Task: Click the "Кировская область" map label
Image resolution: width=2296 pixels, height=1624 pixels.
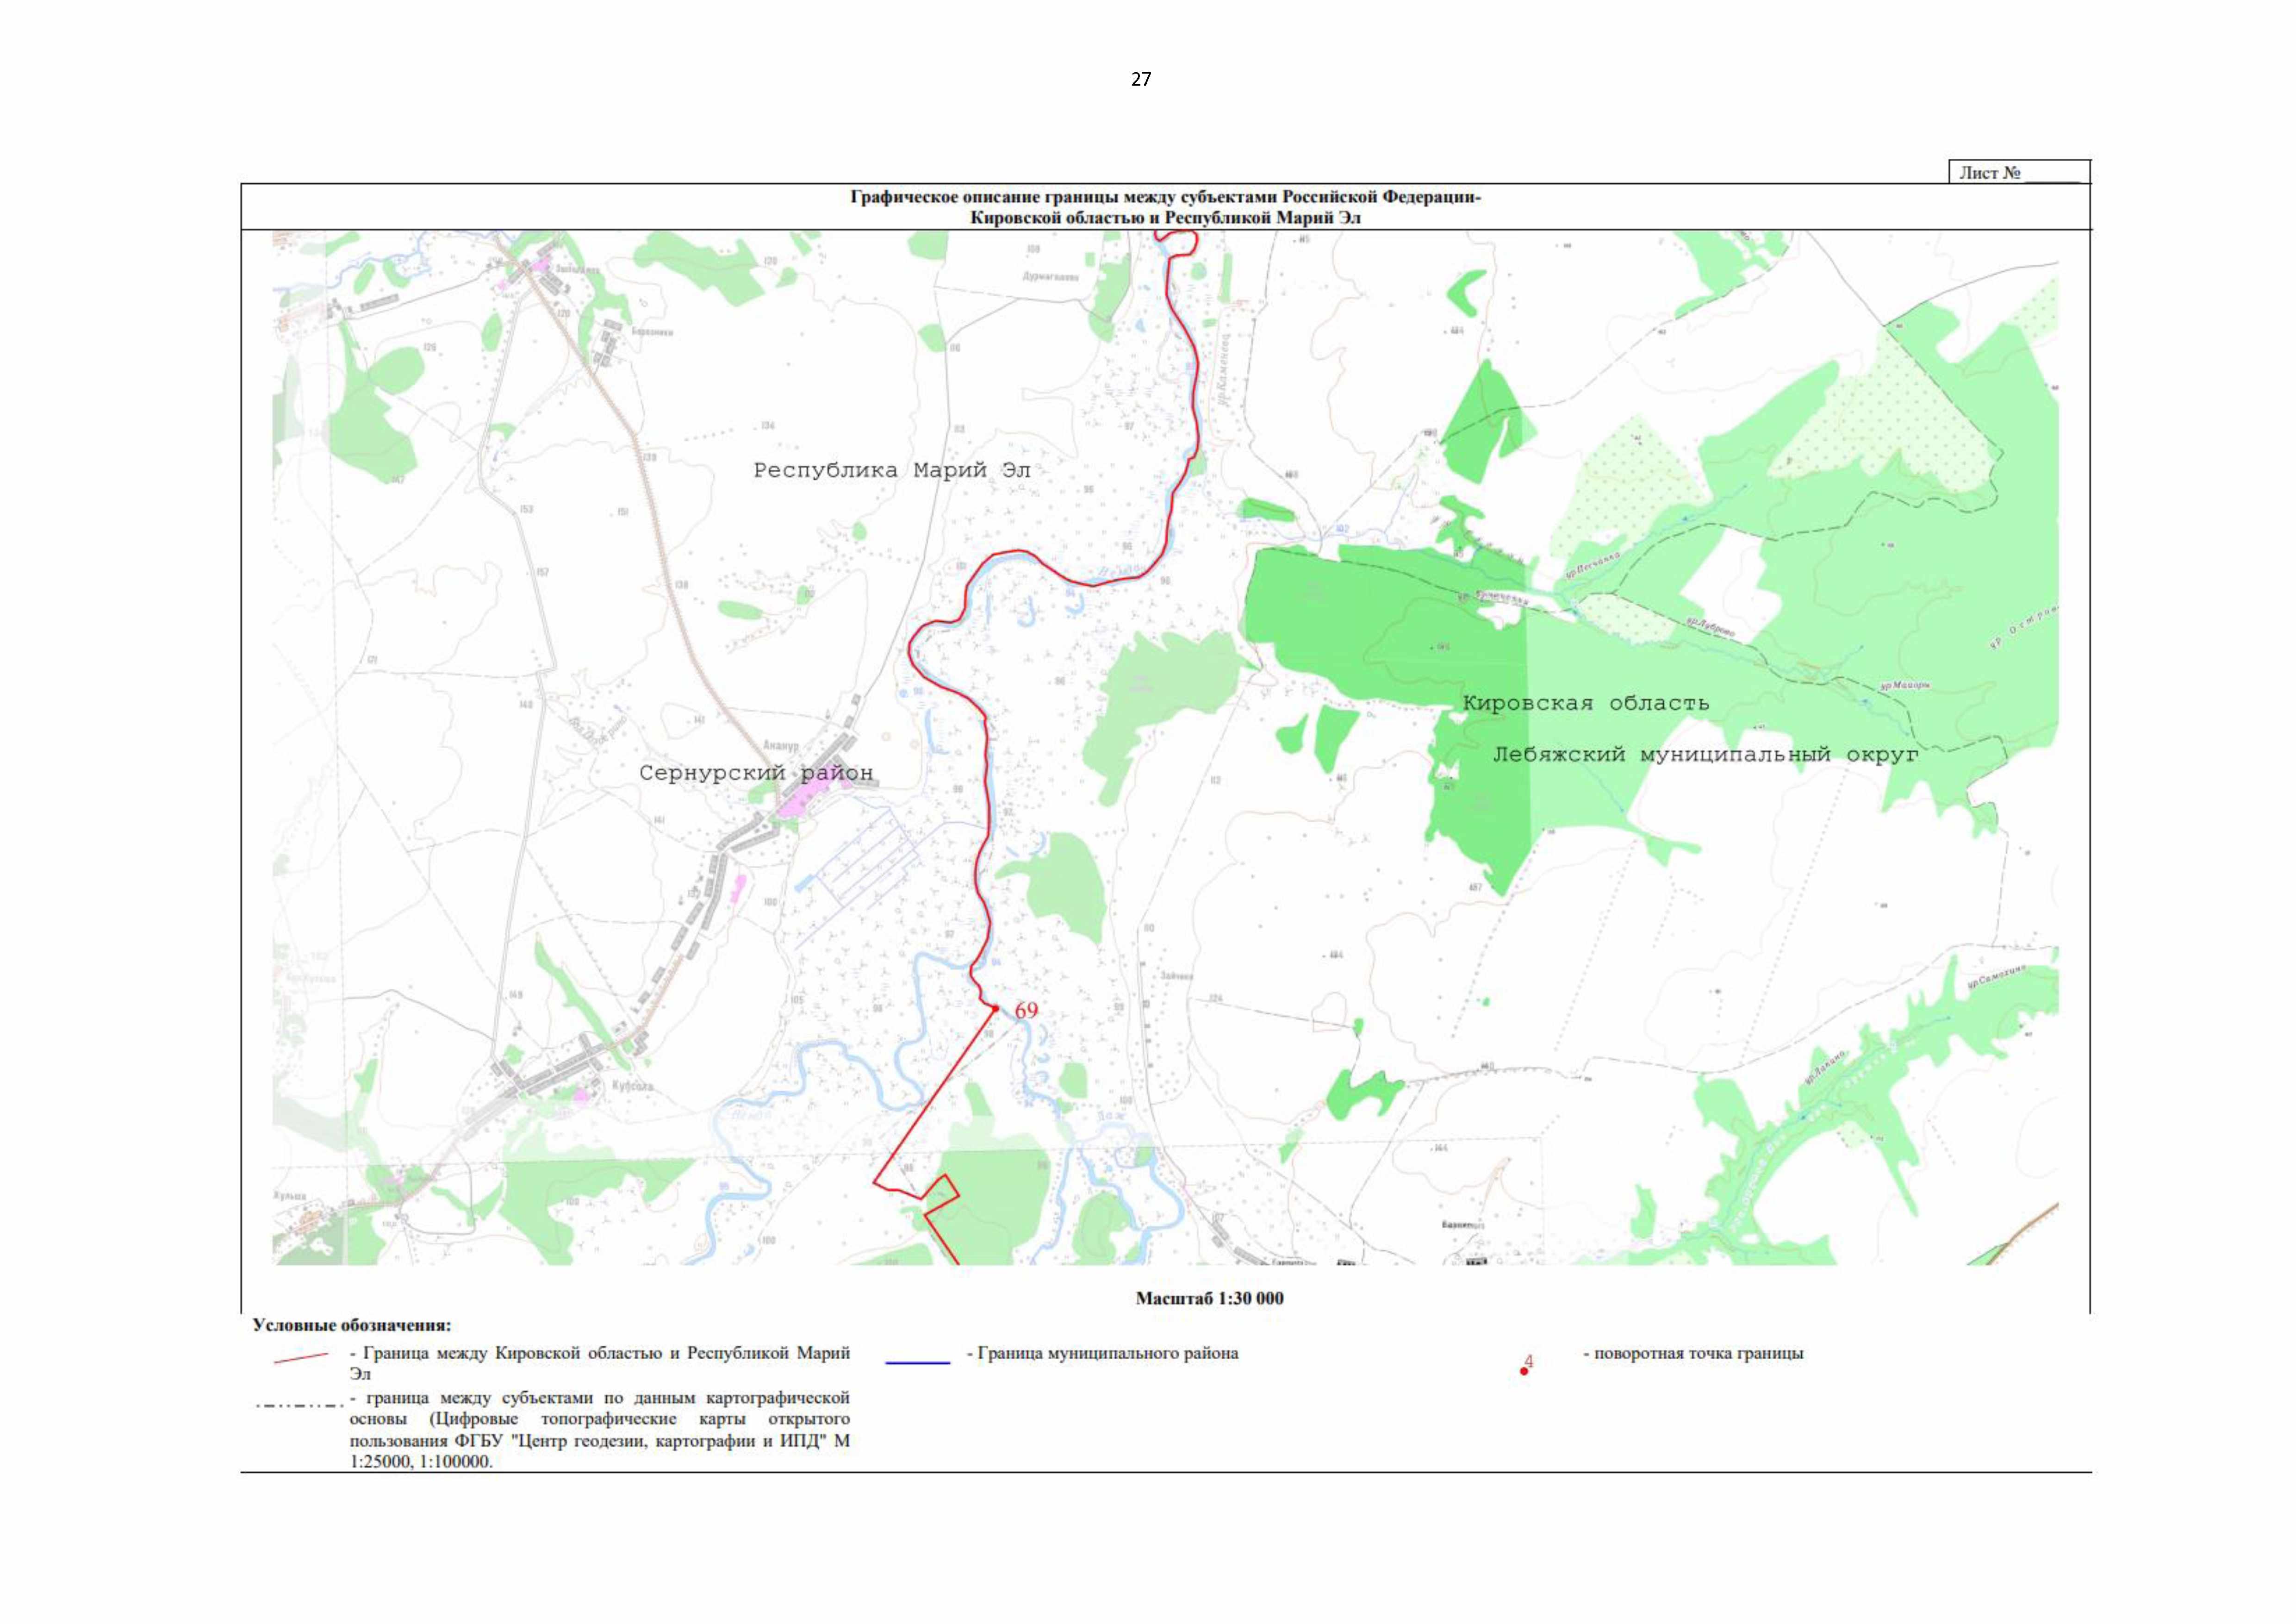Action: pyautogui.click(x=1586, y=703)
